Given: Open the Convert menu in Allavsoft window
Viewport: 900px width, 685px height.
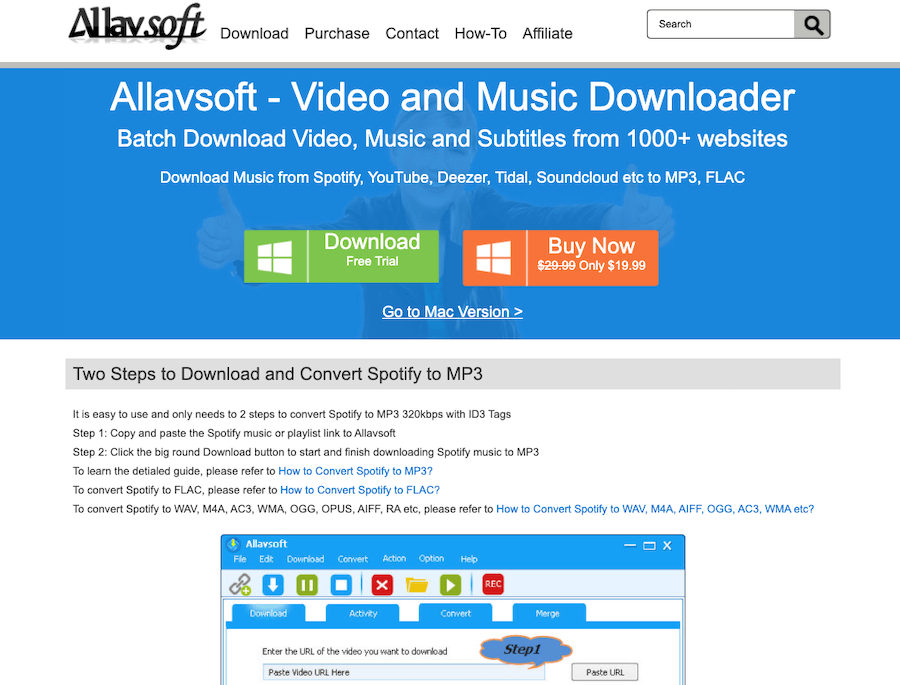Looking at the screenshot, I should tap(352, 559).
